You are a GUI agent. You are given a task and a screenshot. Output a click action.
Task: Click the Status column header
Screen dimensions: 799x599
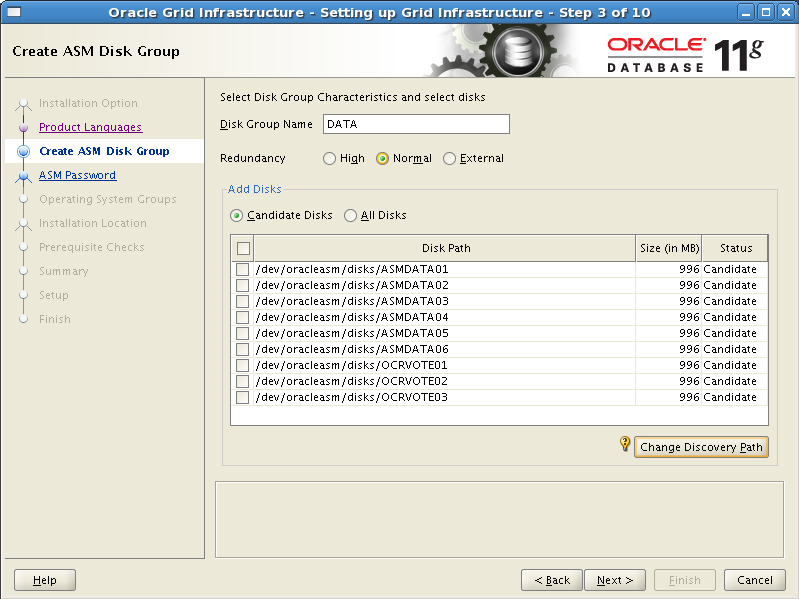point(735,248)
